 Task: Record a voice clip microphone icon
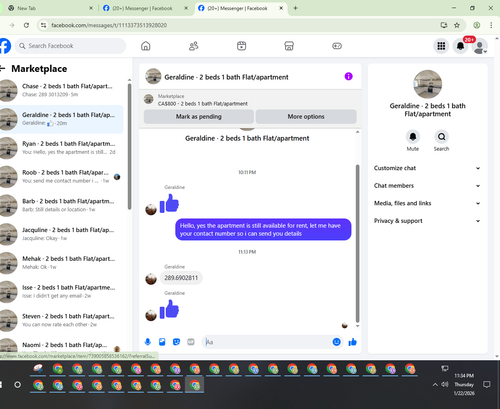pyautogui.click(x=148, y=342)
